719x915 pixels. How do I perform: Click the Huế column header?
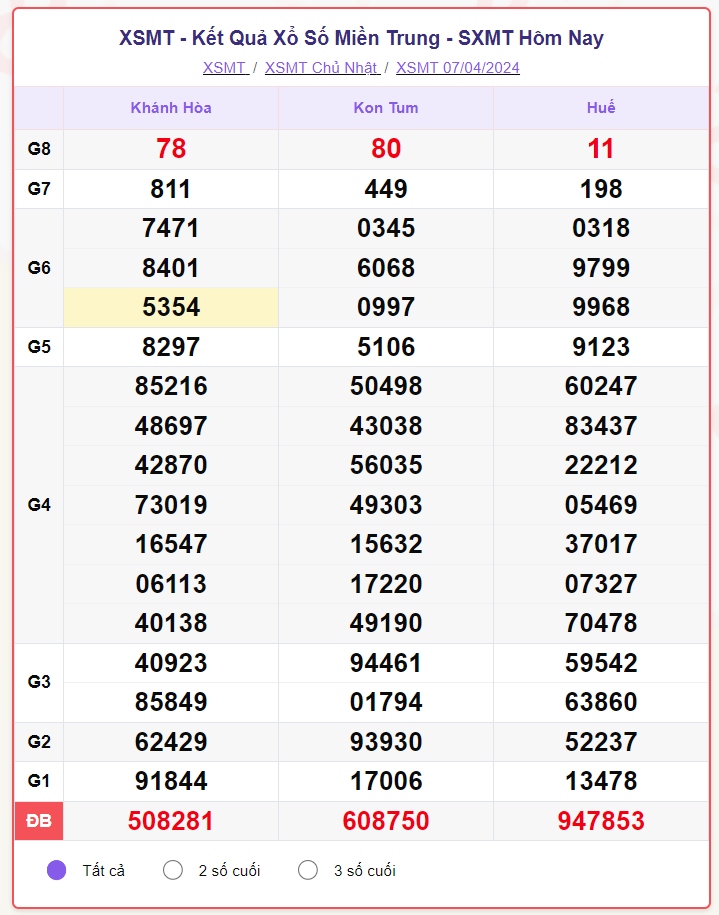tap(601, 108)
